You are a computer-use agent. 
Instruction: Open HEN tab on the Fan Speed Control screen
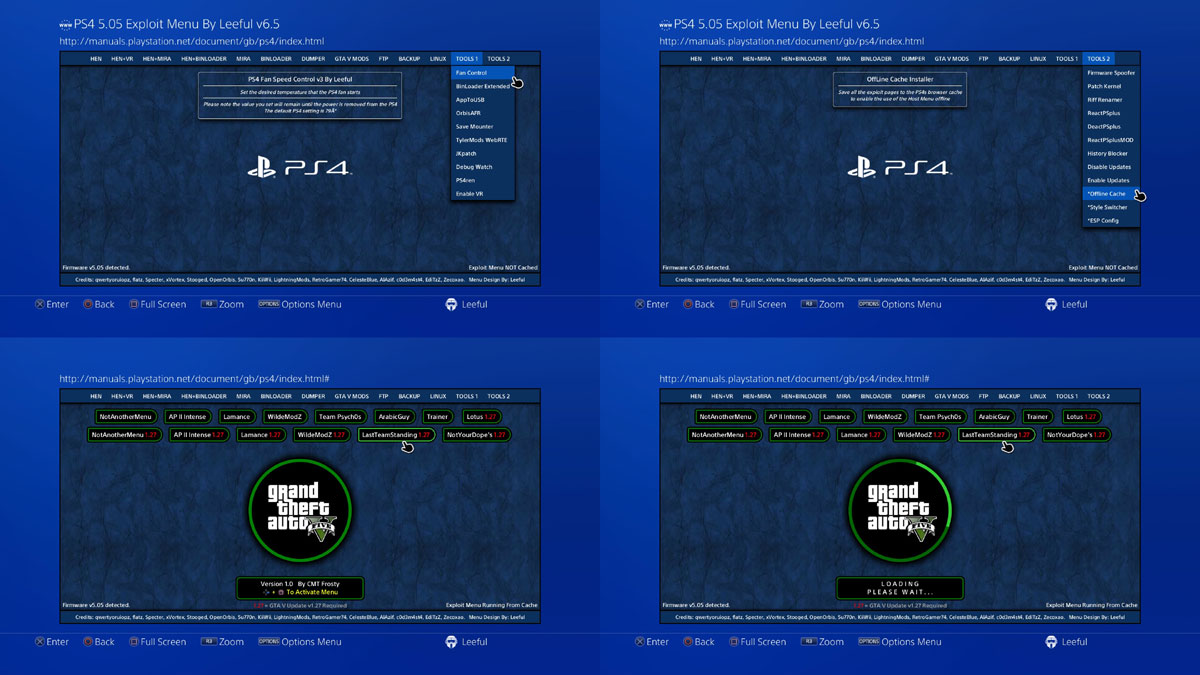[95, 59]
